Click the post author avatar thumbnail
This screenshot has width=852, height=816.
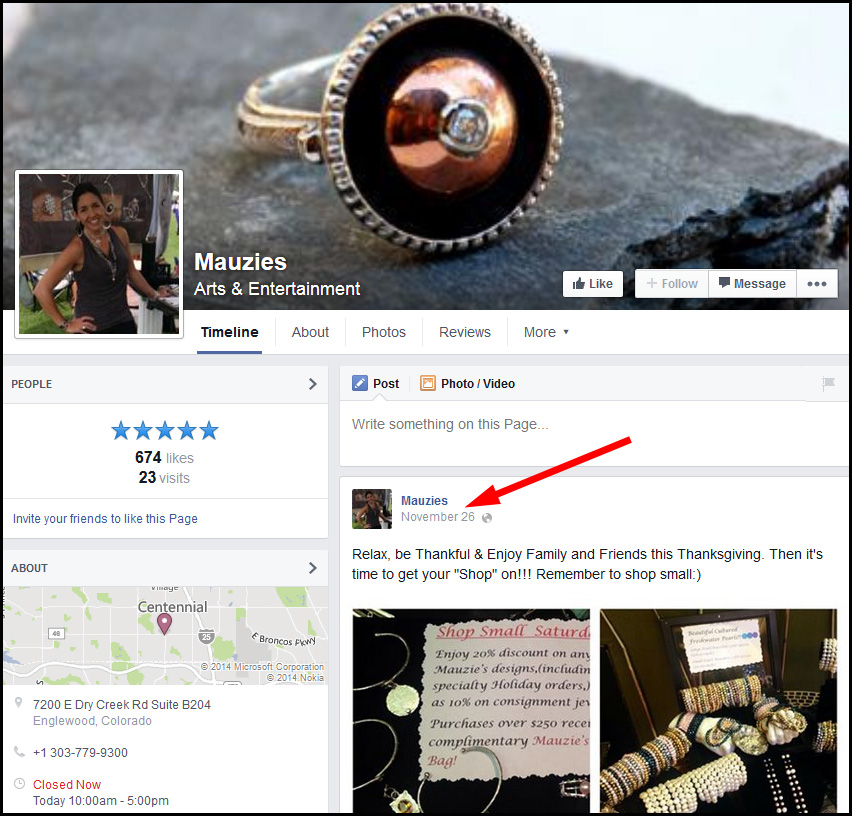[x=372, y=509]
